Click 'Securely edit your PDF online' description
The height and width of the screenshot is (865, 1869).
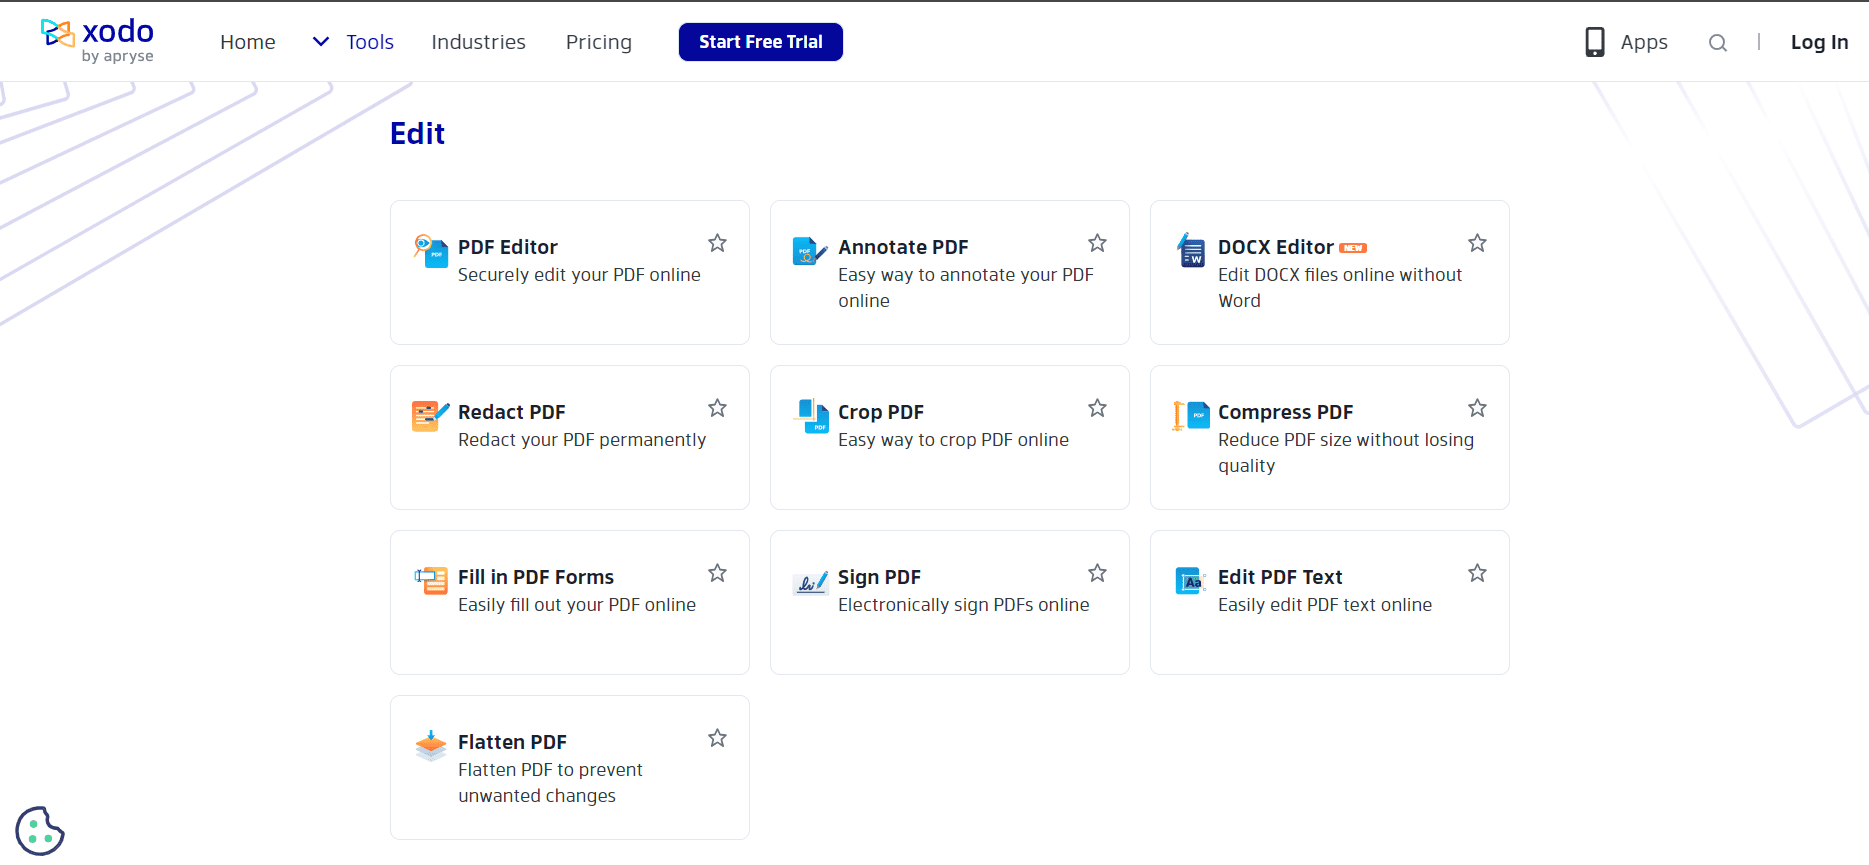[x=579, y=275]
